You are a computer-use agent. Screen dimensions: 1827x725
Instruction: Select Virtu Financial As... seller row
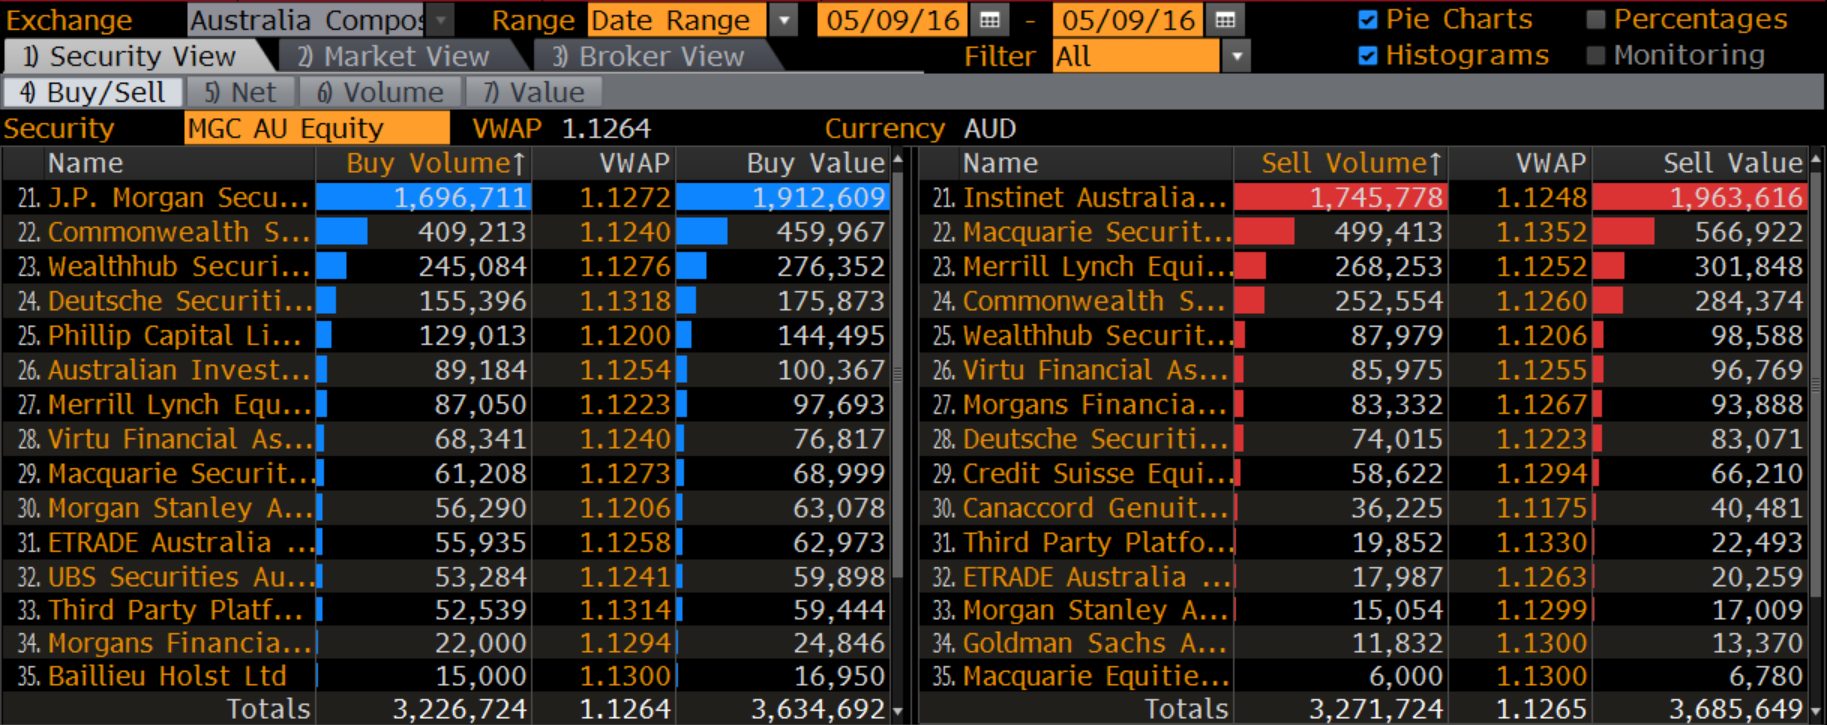pos(1363,370)
